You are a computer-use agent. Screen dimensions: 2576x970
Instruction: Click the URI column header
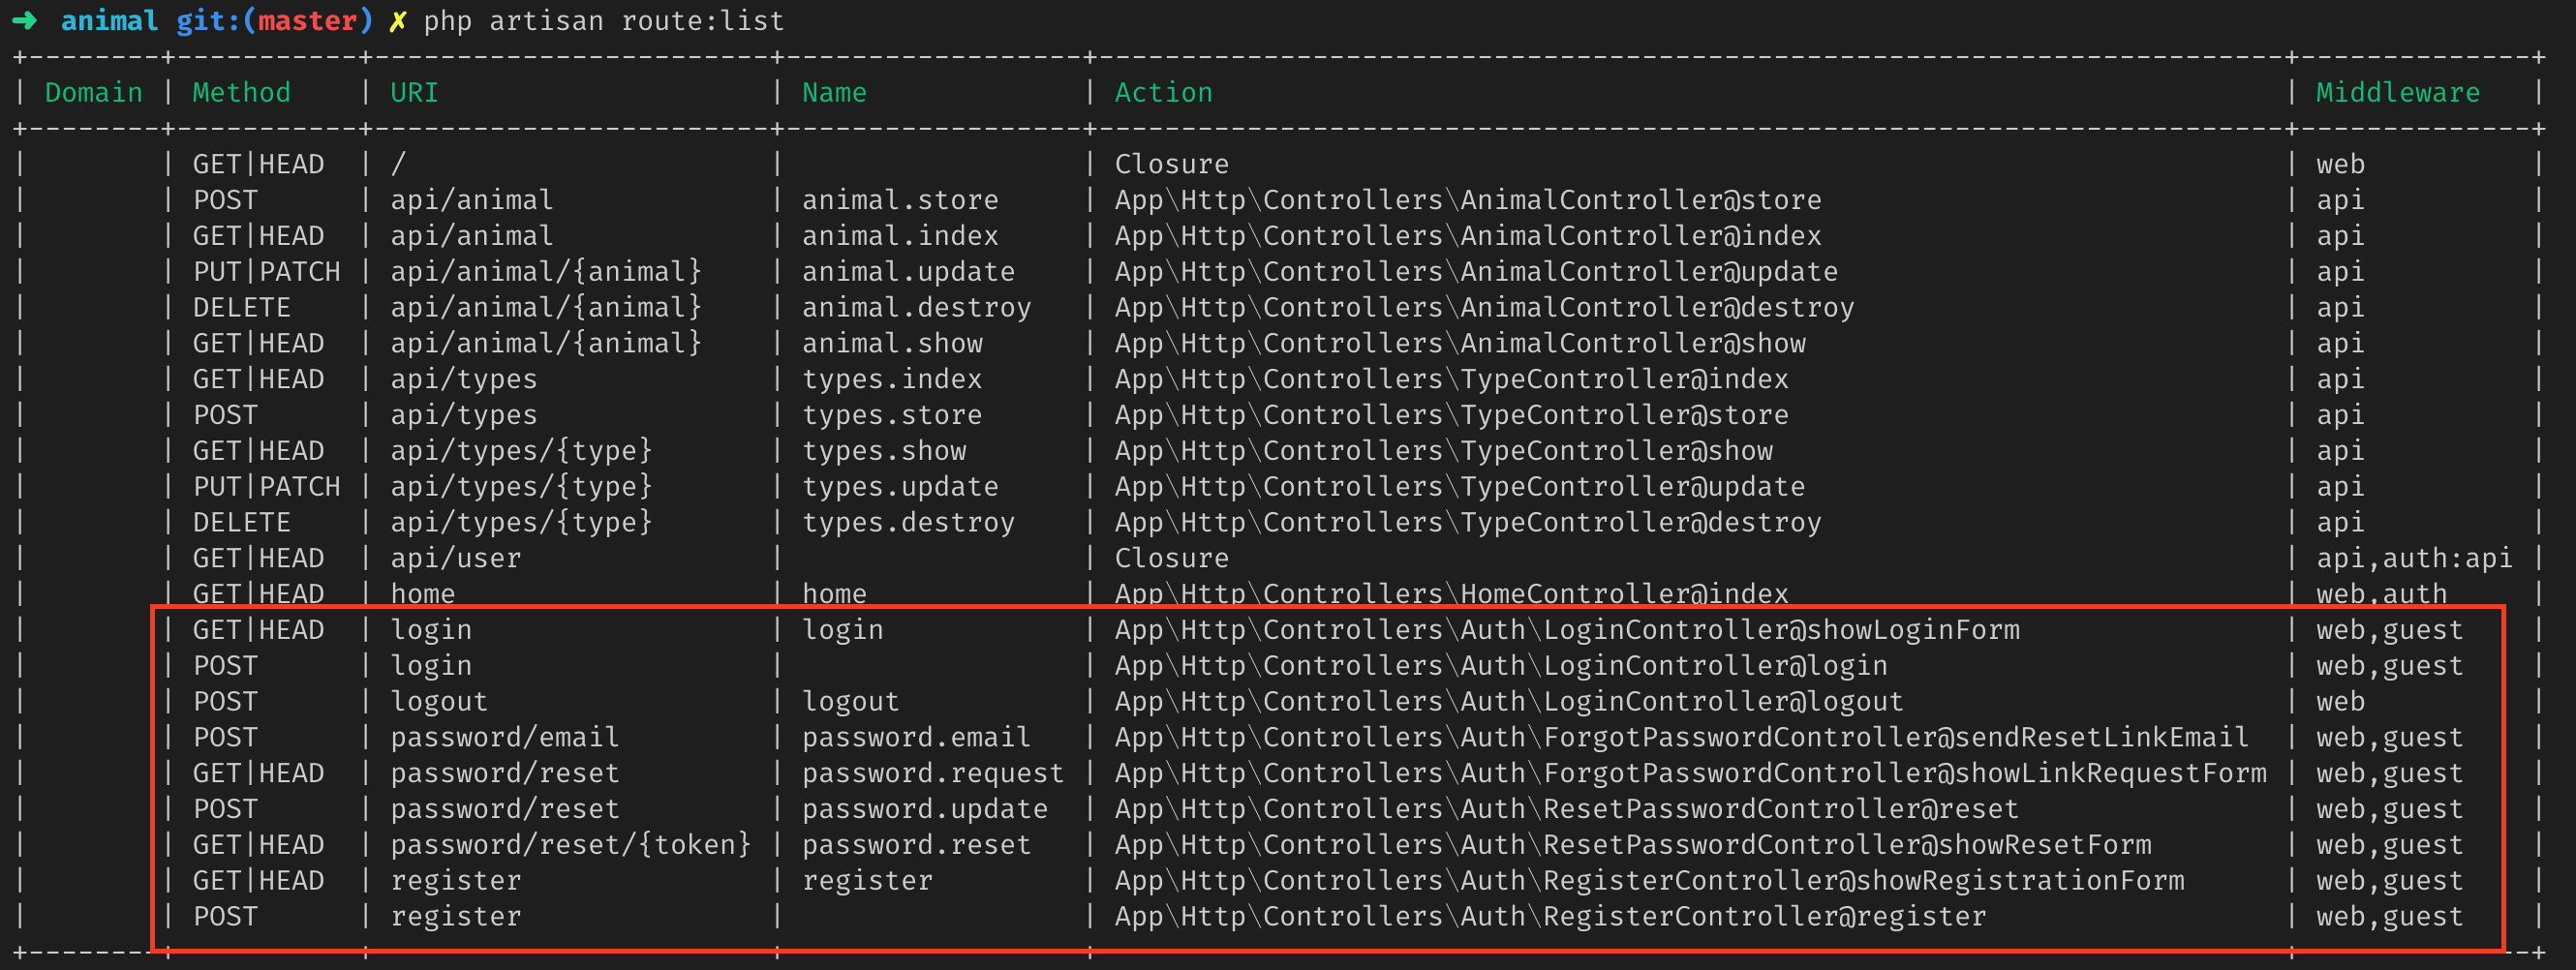(414, 93)
